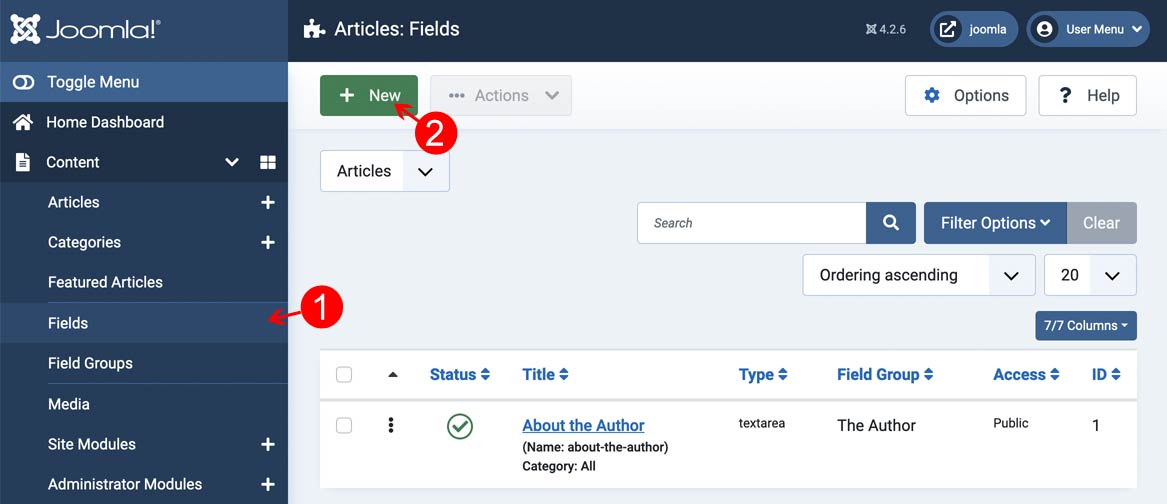
Task: Click into the Search input field
Action: [751, 223]
